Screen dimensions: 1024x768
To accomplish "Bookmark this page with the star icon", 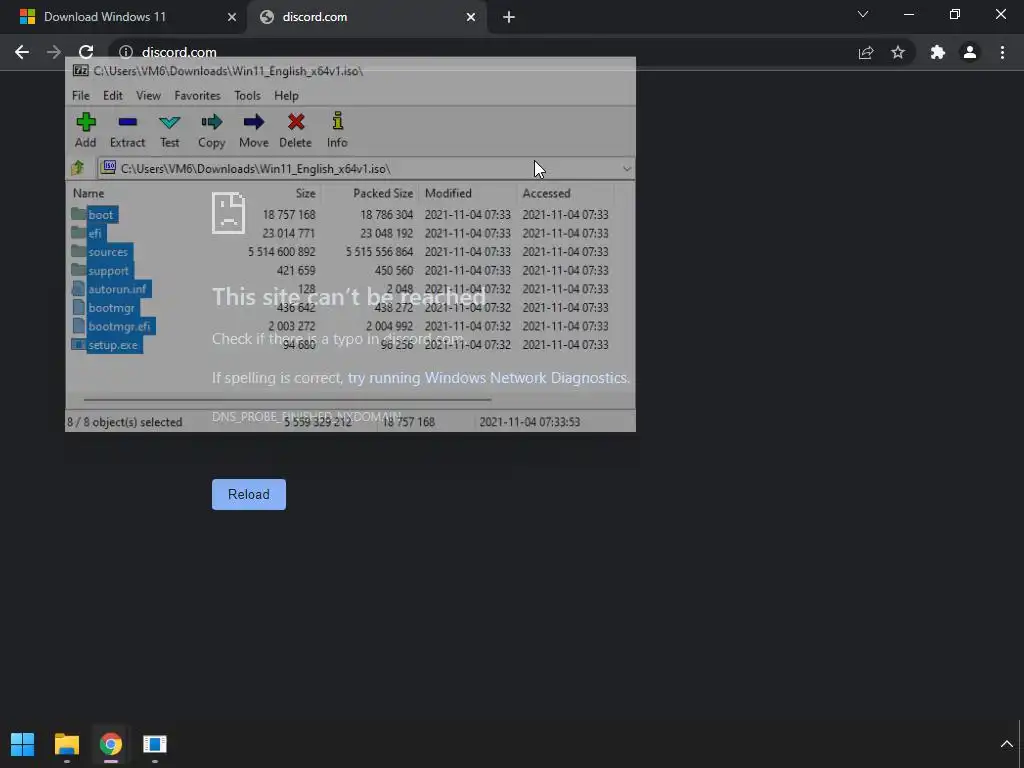I will tap(898, 52).
